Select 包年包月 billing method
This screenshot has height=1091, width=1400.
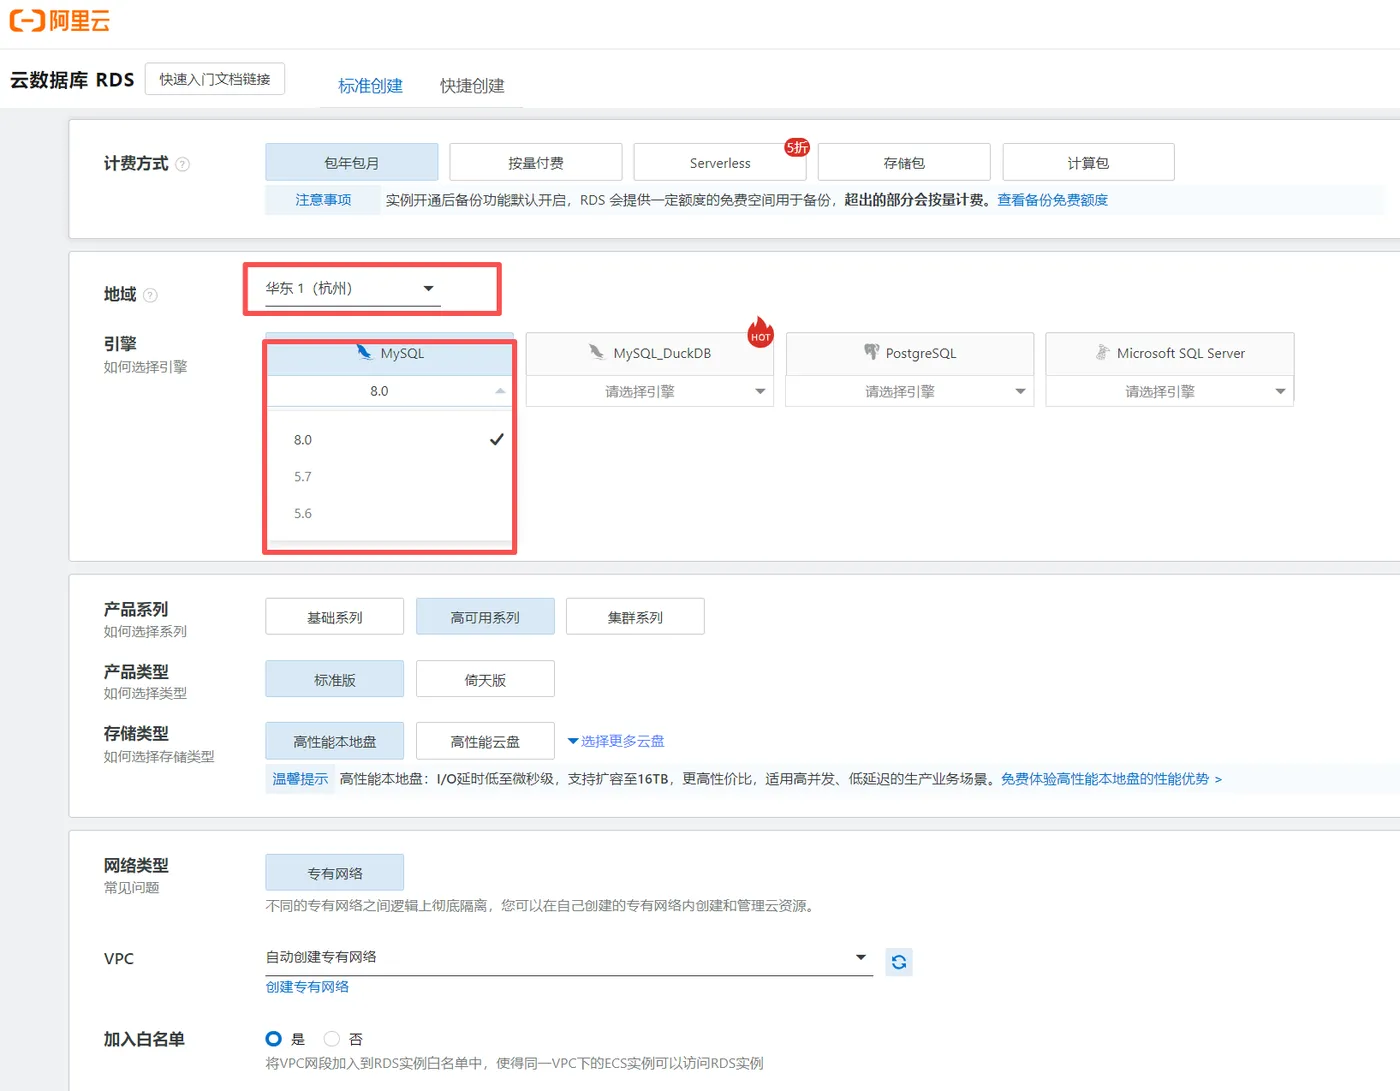(352, 163)
